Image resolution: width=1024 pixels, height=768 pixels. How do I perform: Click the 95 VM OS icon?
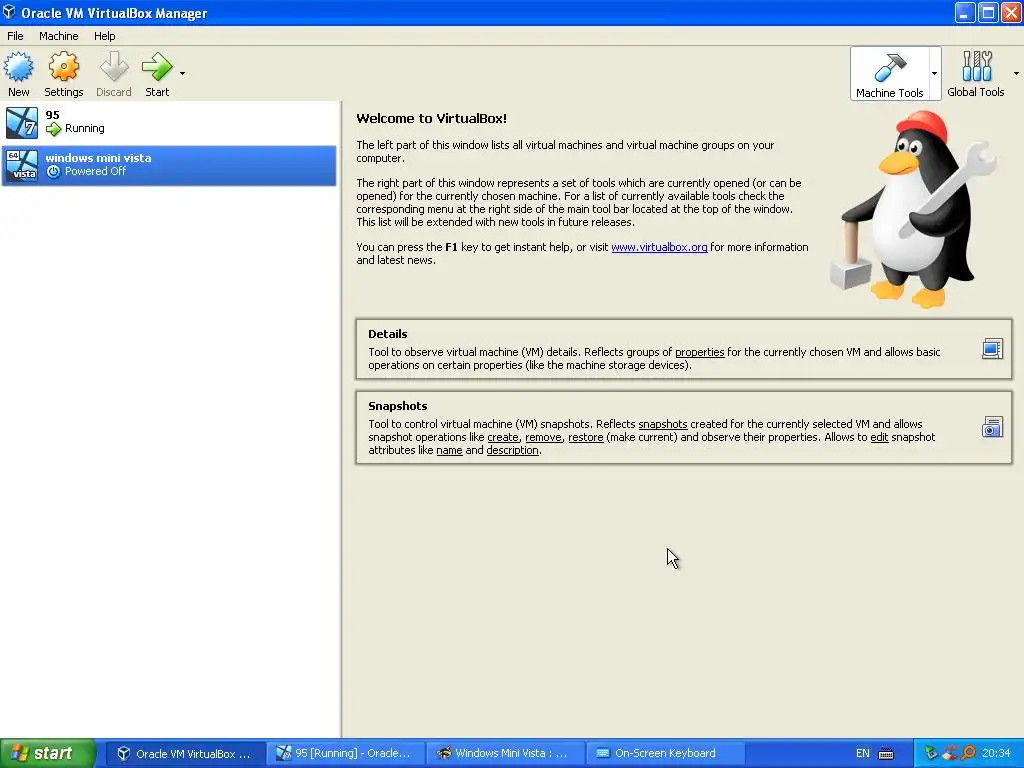(x=22, y=123)
